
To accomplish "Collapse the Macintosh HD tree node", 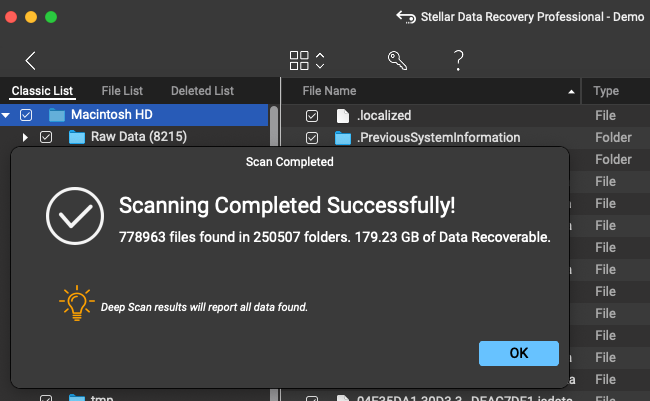I will (x=6, y=115).
